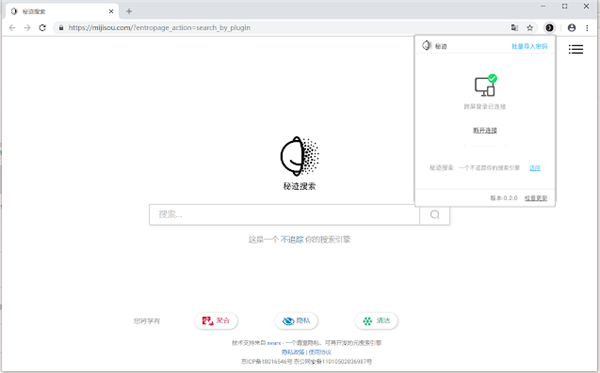Open the 使用协议 terms link

[320, 352]
